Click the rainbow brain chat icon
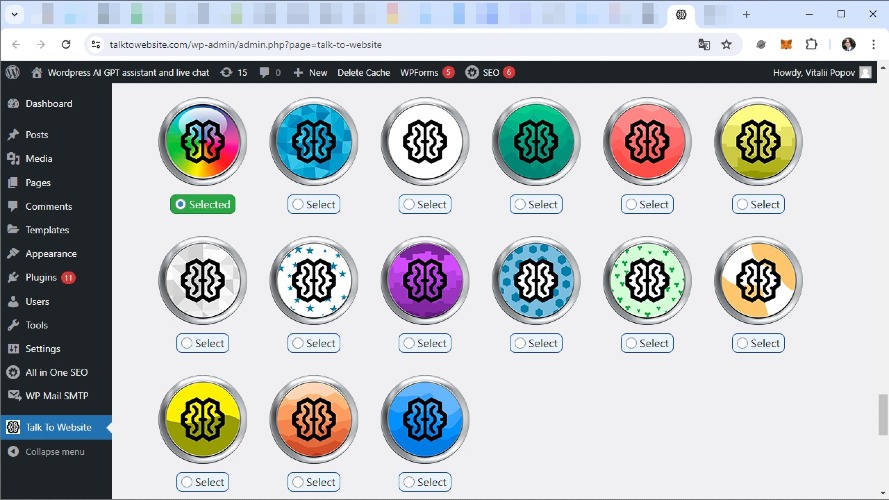The width and height of the screenshot is (889, 500). (202, 142)
